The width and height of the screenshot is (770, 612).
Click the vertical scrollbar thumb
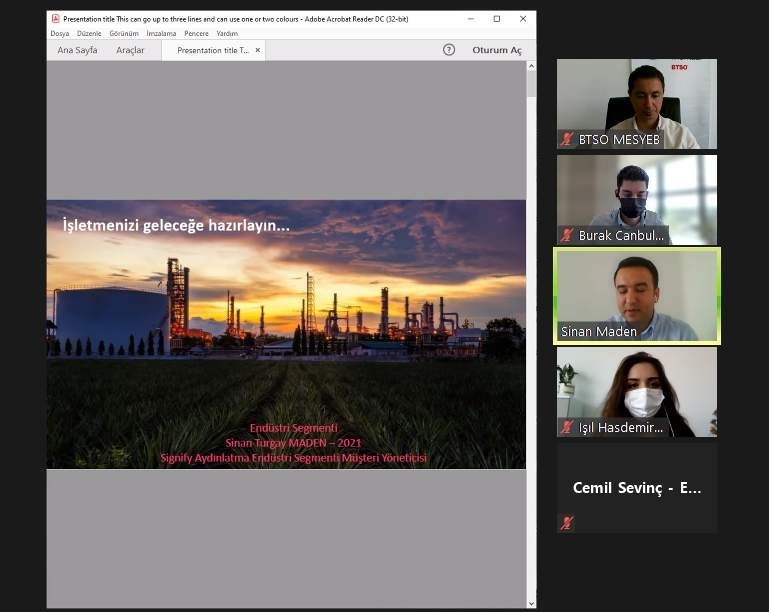531,84
